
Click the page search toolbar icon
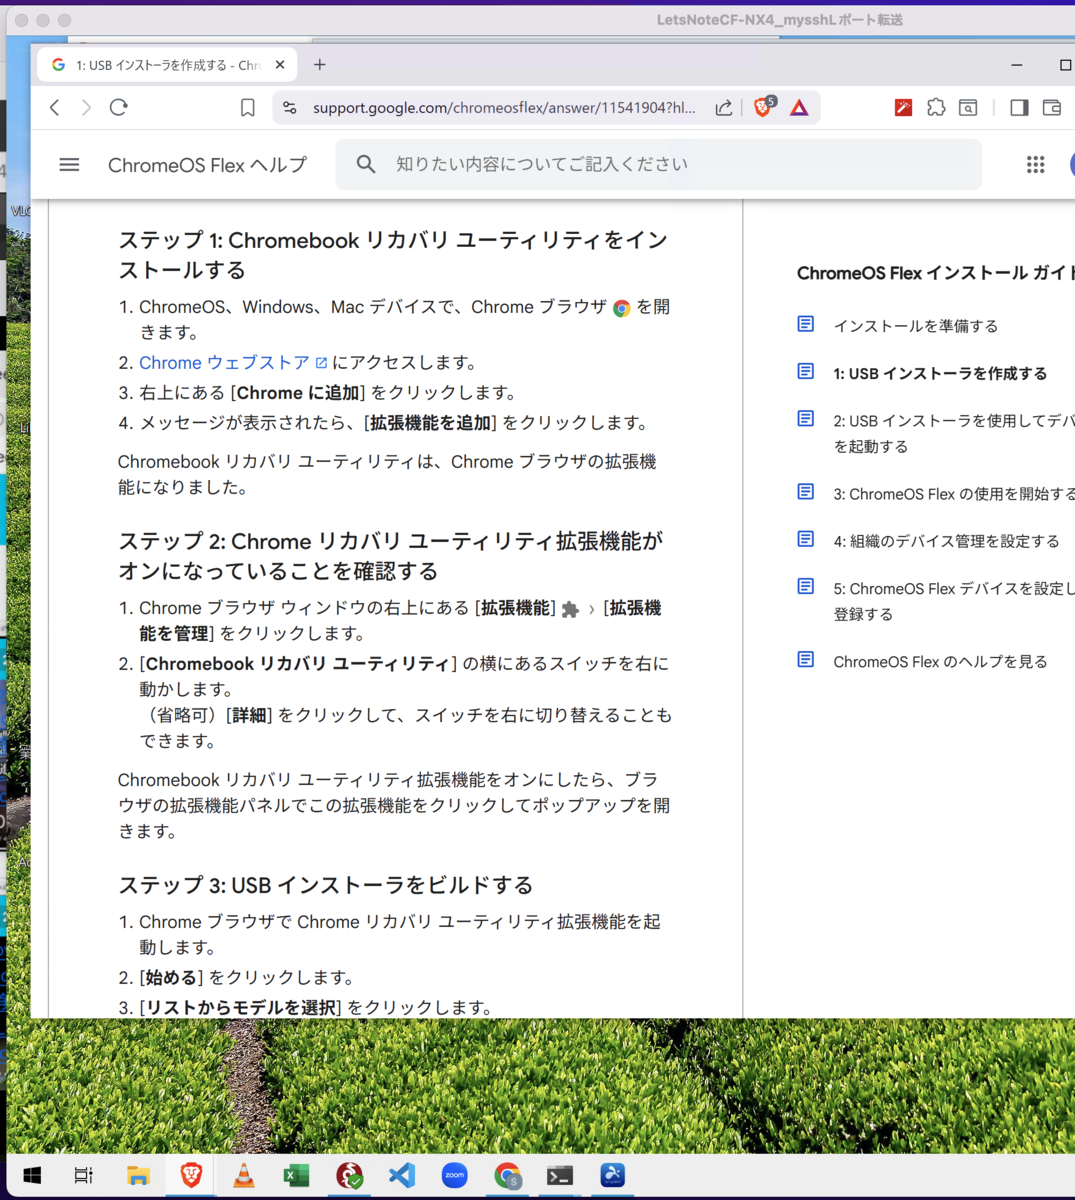tap(968, 107)
